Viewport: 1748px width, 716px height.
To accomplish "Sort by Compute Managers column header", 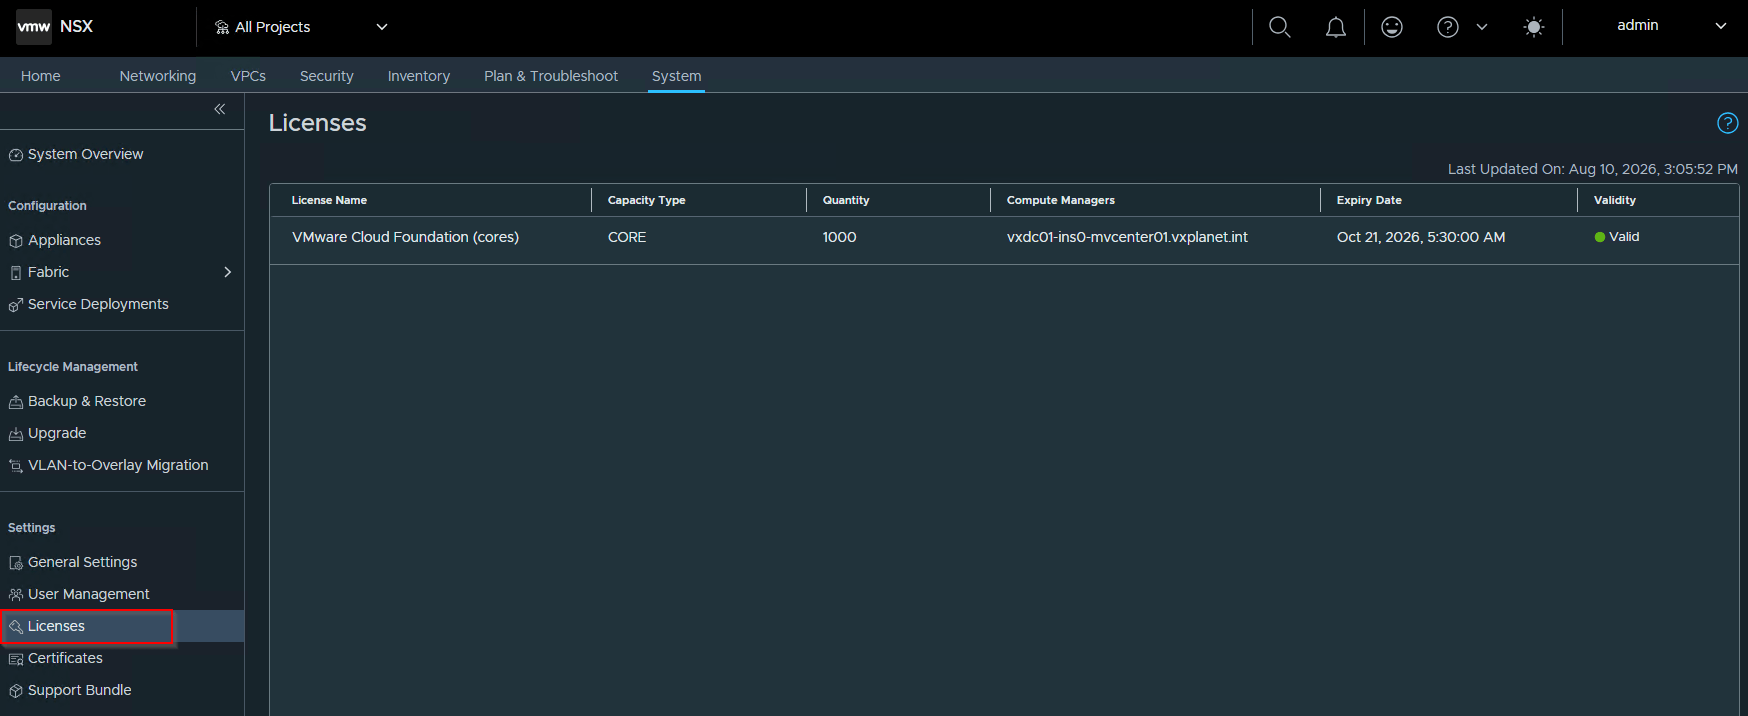I will [x=1061, y=200].
